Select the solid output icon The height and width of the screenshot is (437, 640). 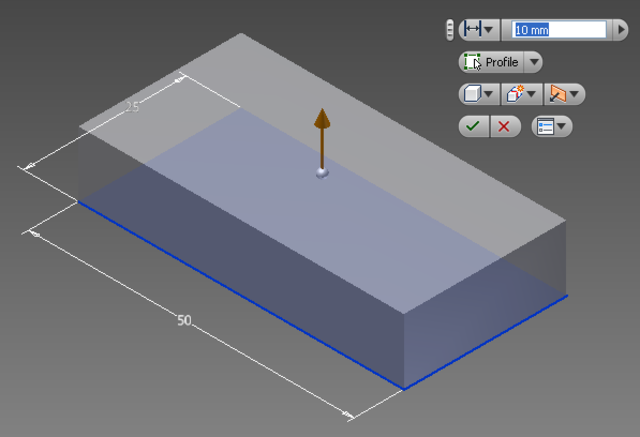pos(472,94)
